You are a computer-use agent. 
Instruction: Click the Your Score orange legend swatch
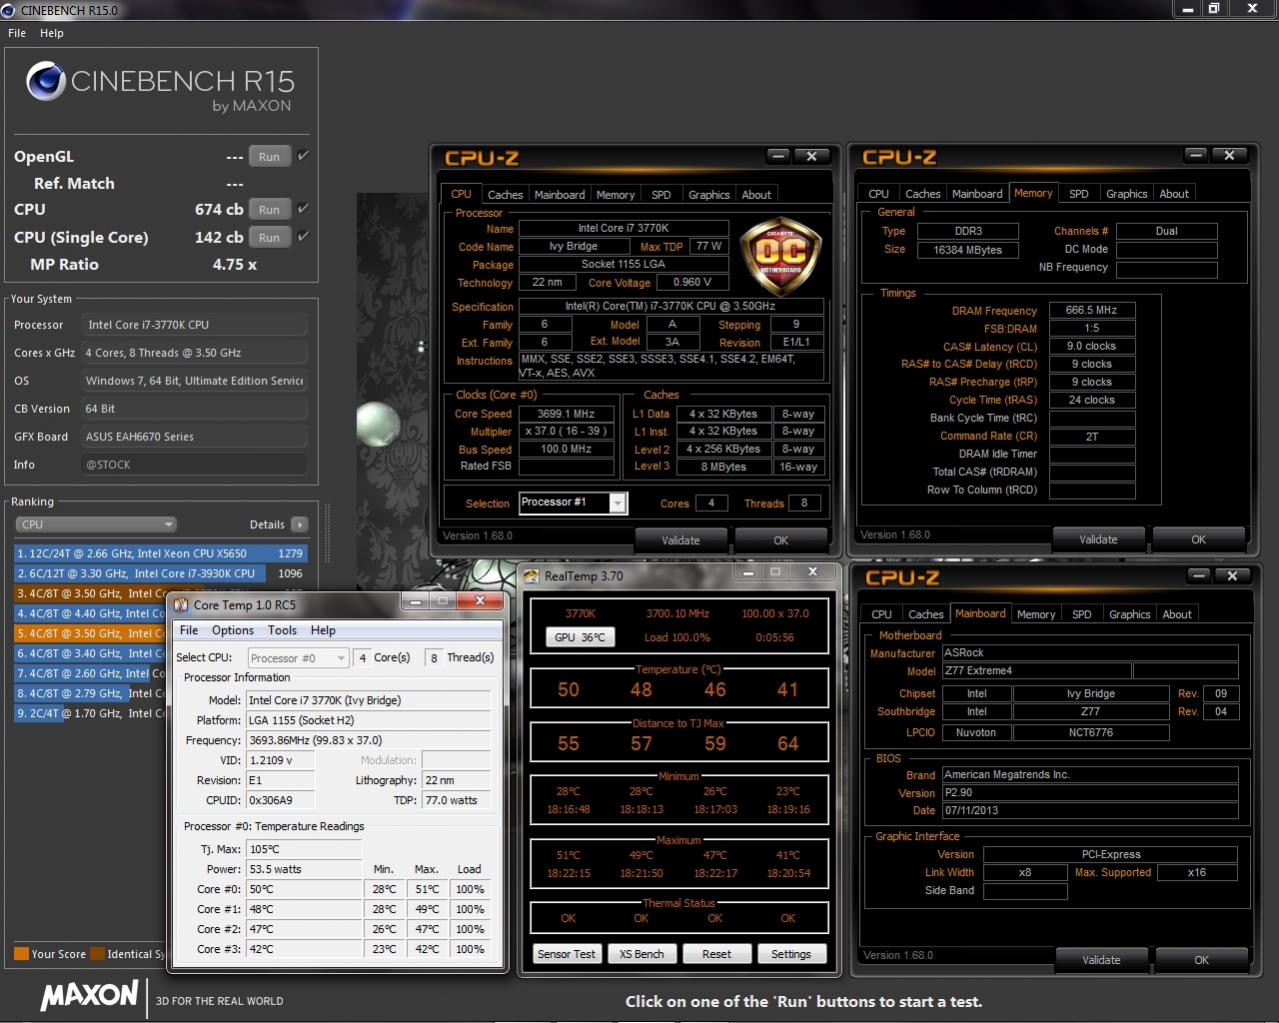click(20, 954)
